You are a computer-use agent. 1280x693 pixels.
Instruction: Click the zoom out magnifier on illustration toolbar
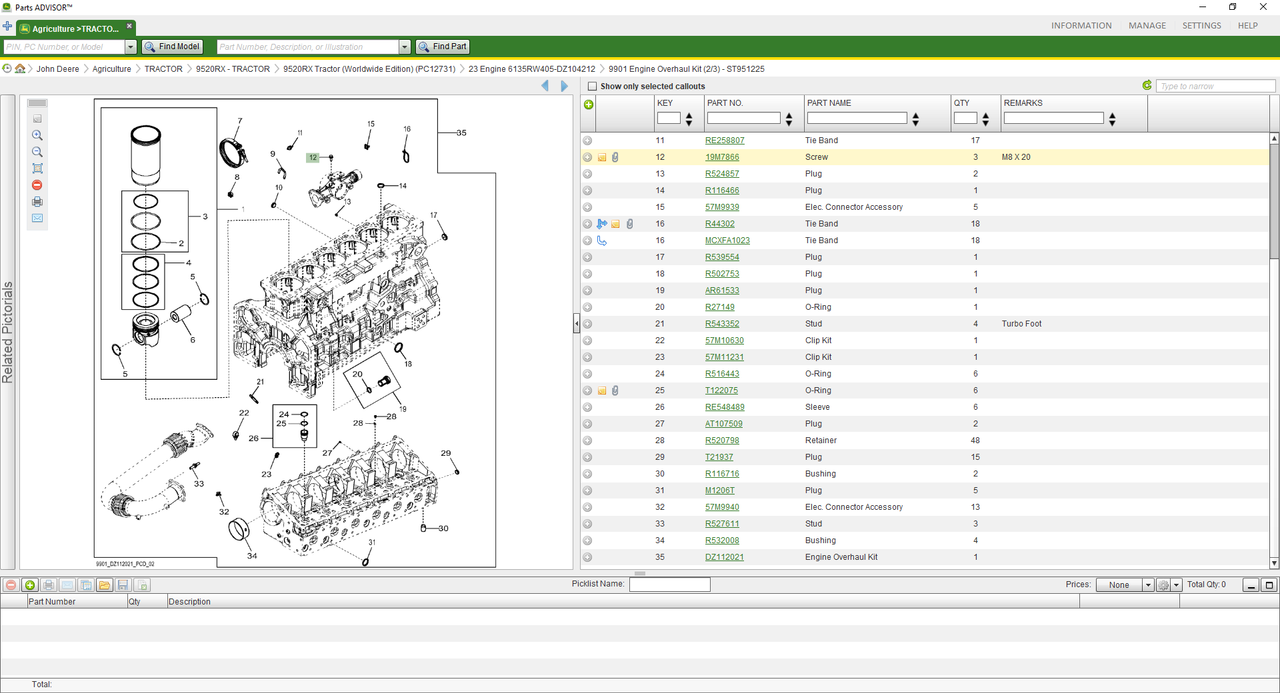(x=37, y=152)
